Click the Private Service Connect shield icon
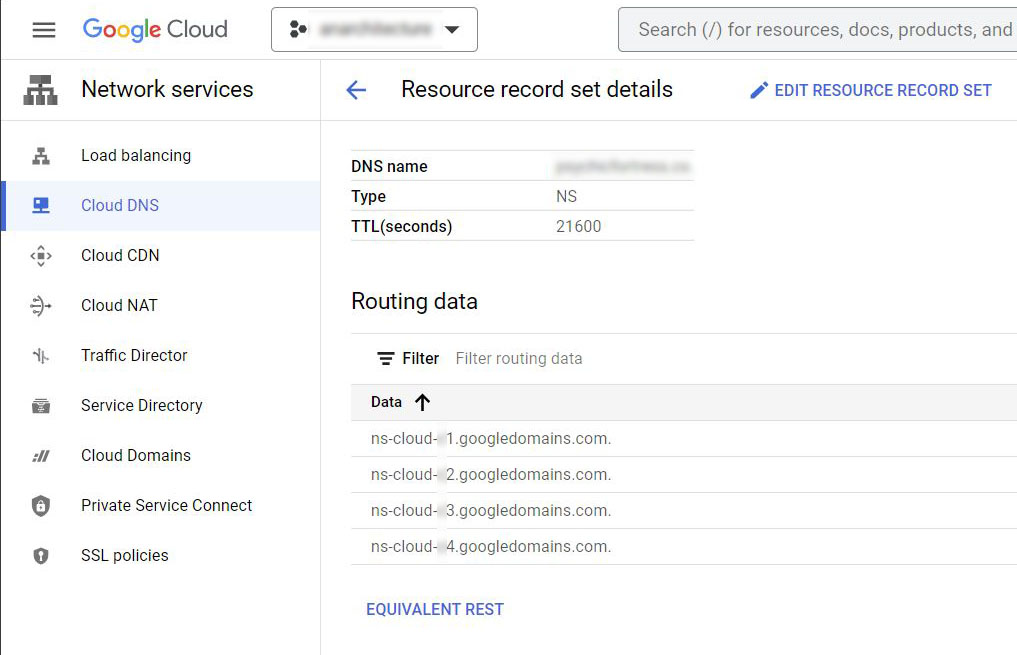This screenshot has width=1017, height=655. coord(41,506)
